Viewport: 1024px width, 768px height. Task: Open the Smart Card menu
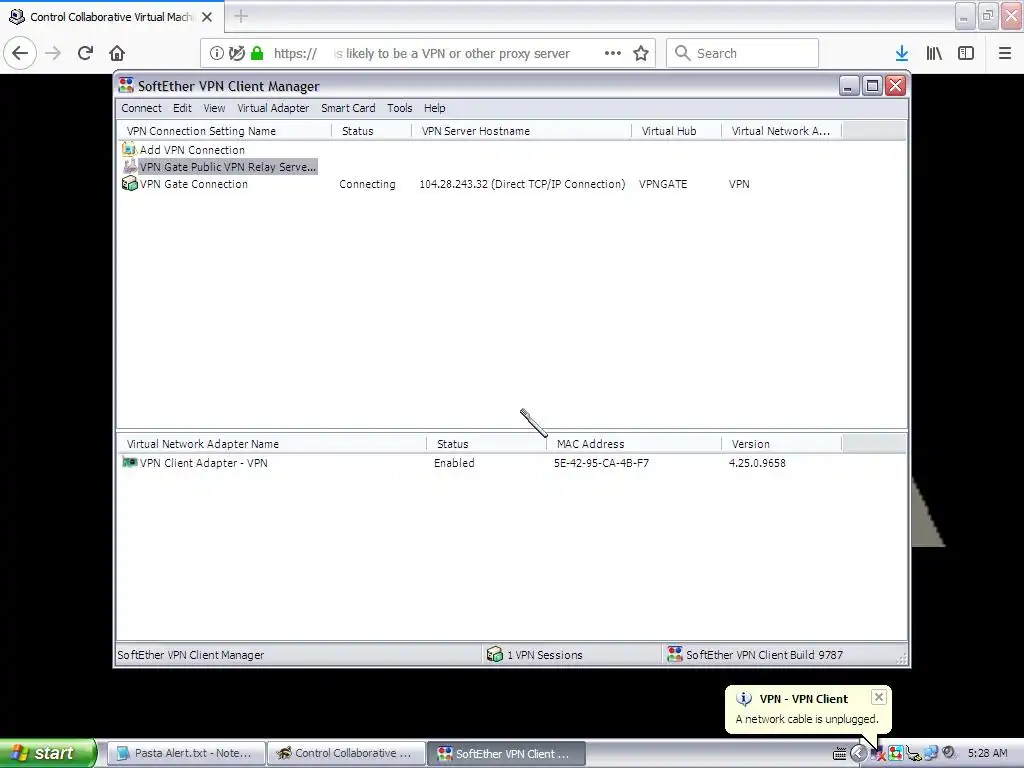click(348, 108)
